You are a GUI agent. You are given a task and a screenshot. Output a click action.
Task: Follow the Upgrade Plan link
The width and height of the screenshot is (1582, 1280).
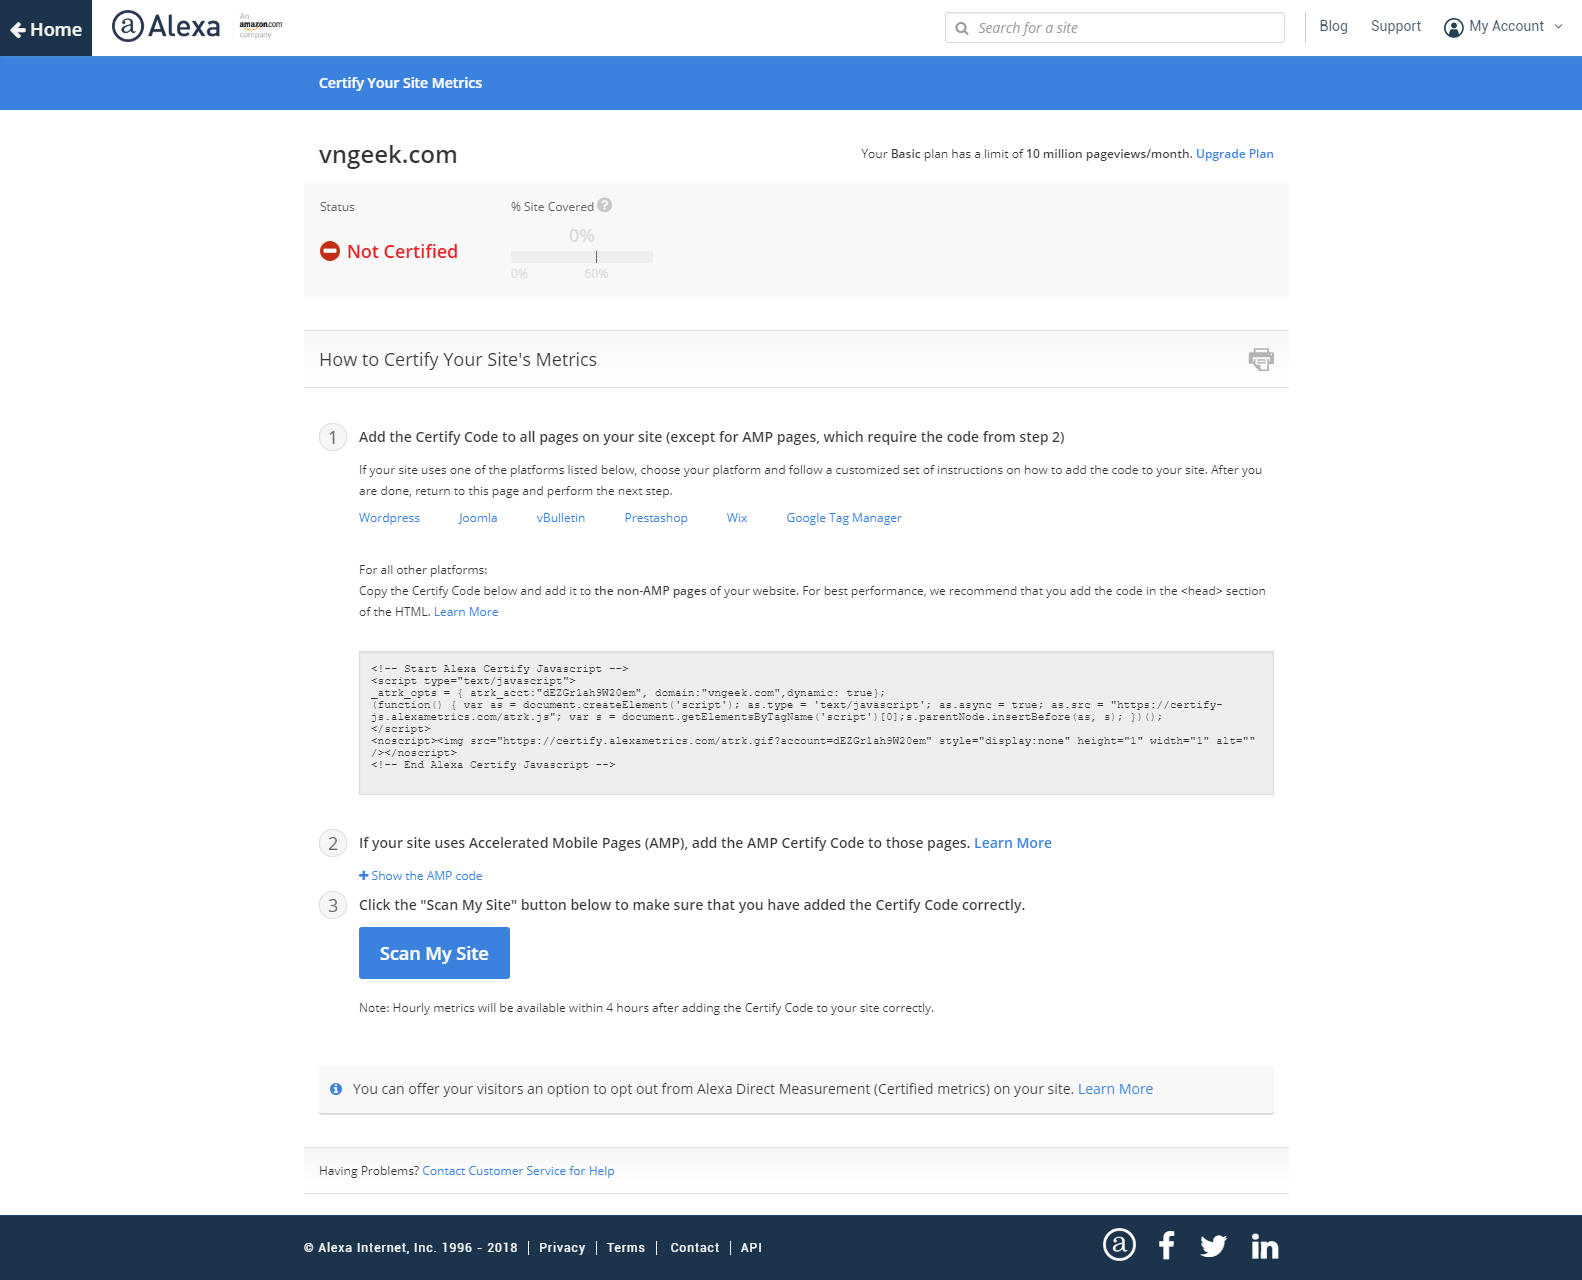tap(1234, 154)
